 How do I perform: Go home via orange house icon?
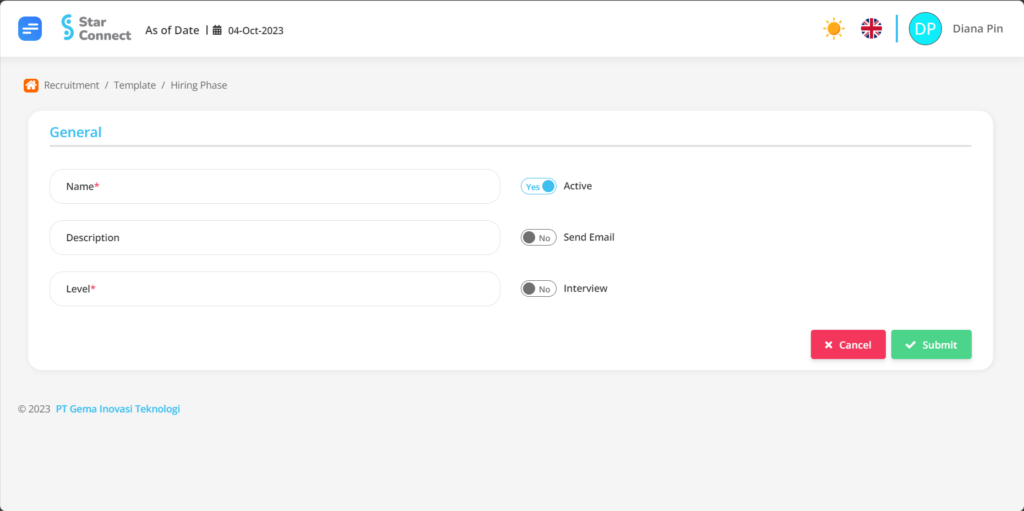(31, 85)
